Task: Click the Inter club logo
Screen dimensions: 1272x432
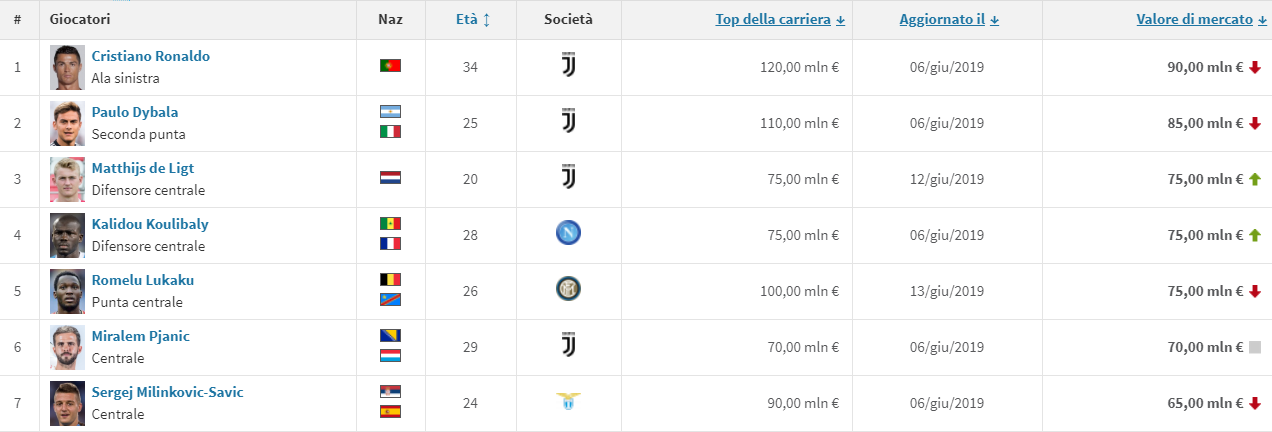Action: point(569,290)
